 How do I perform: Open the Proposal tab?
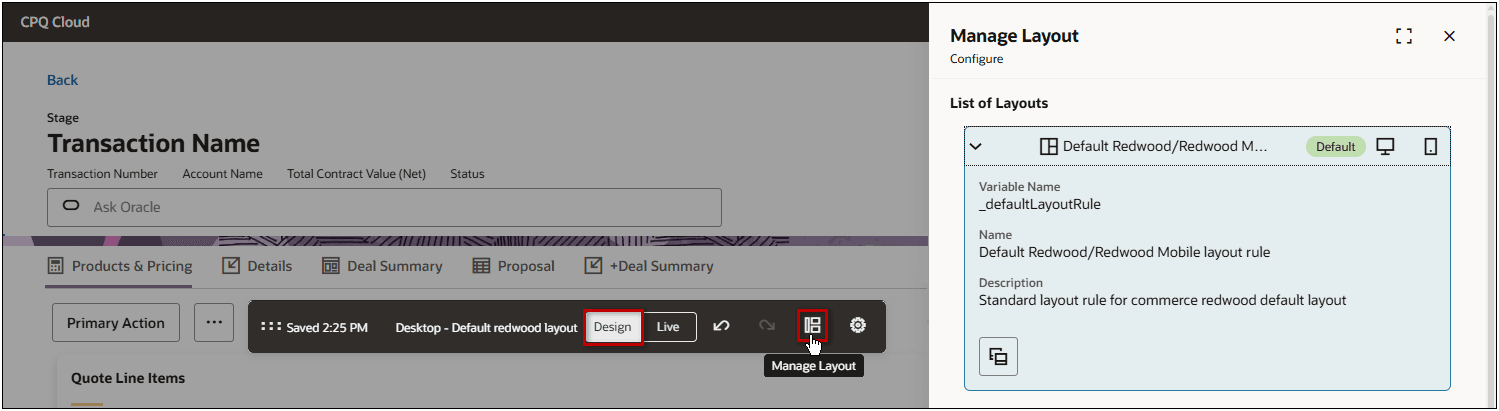(x=513, y=266)
